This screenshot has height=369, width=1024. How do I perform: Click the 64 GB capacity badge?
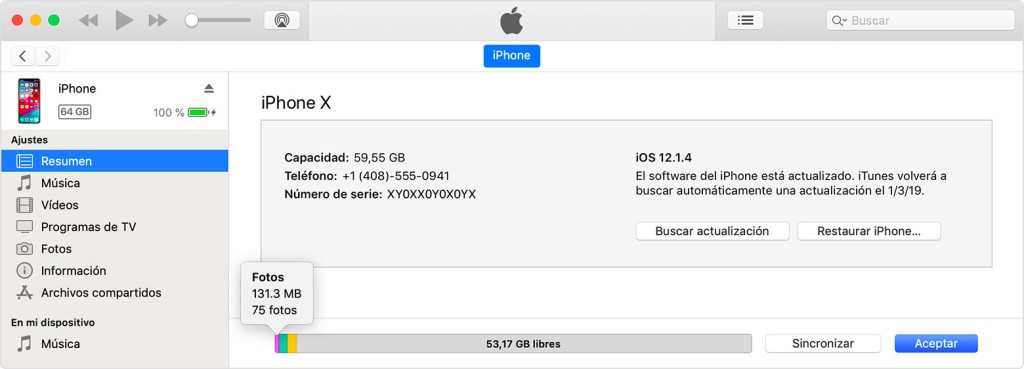74,112
